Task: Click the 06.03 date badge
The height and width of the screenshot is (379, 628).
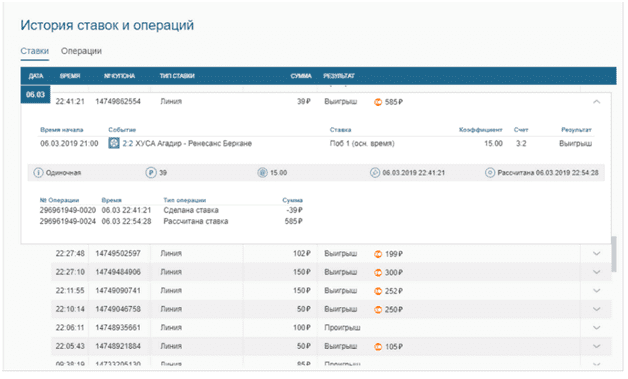Action: [x=35, y=95]
